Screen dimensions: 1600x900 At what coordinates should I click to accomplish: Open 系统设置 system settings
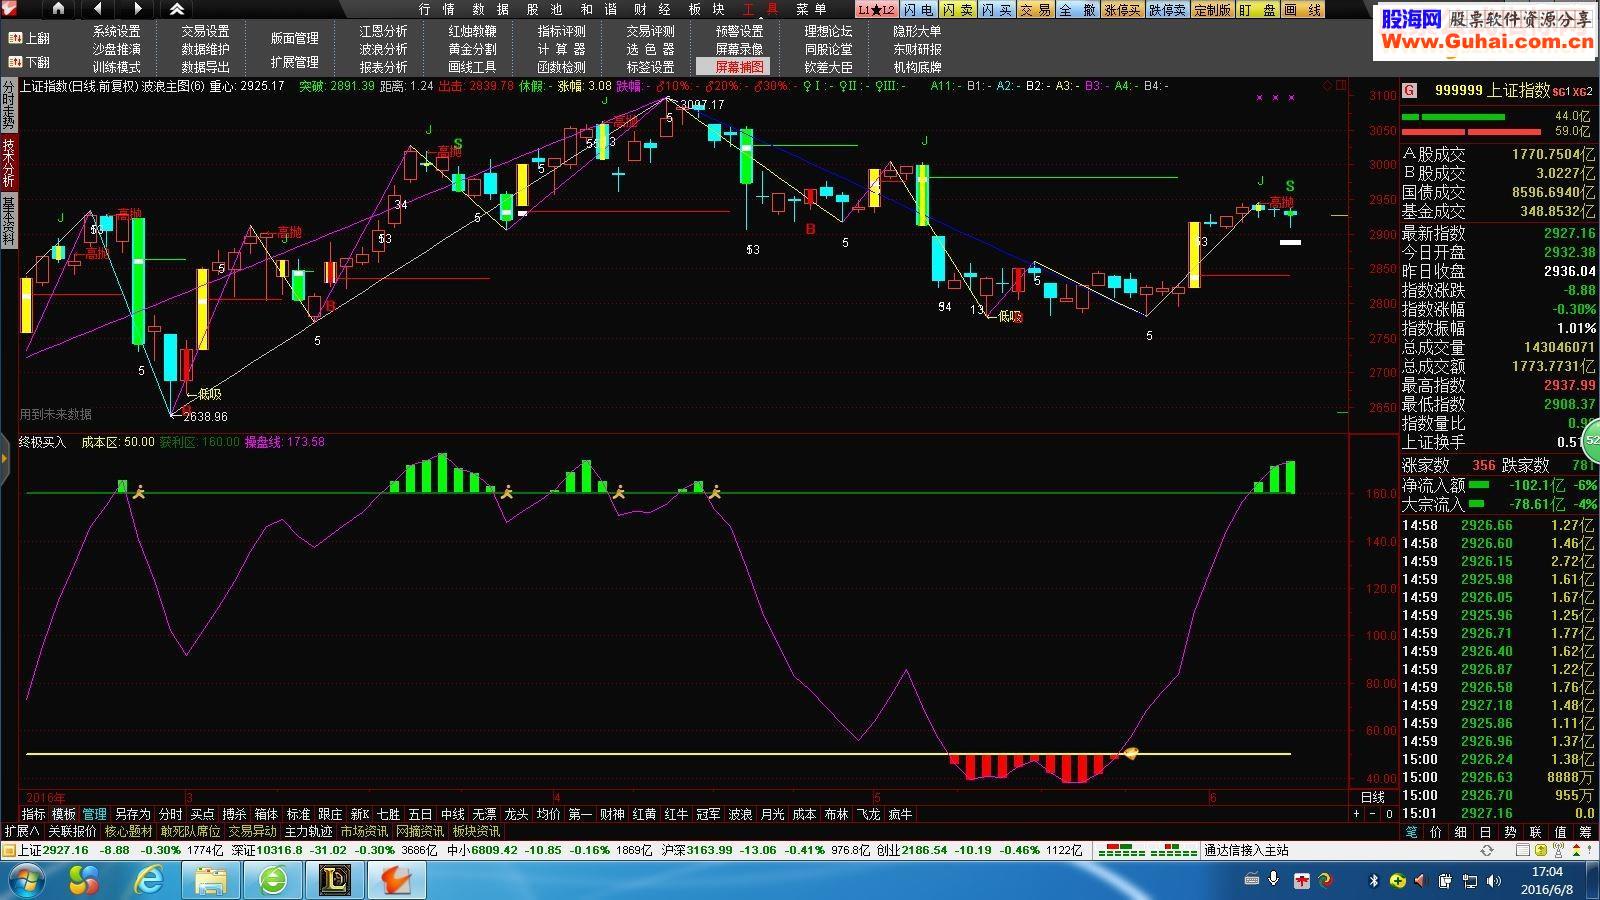(116, 31)
